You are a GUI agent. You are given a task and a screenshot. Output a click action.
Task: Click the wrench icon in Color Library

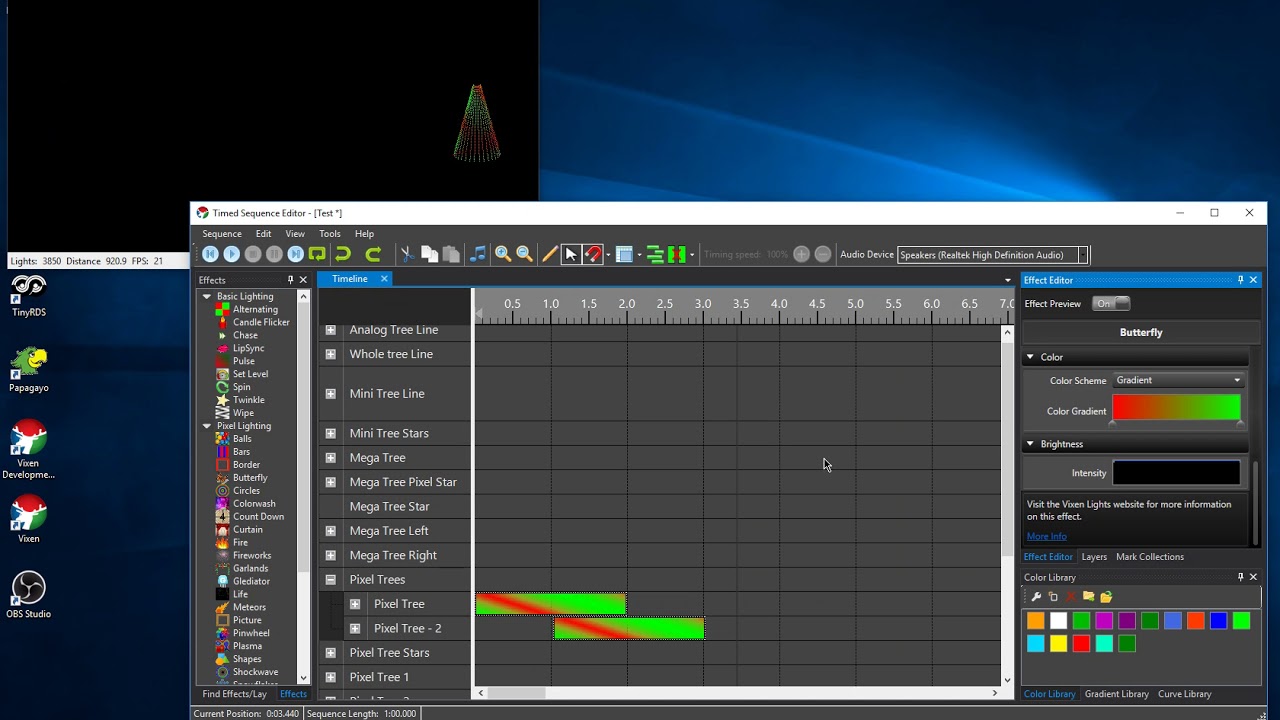tap(1036, 597)
